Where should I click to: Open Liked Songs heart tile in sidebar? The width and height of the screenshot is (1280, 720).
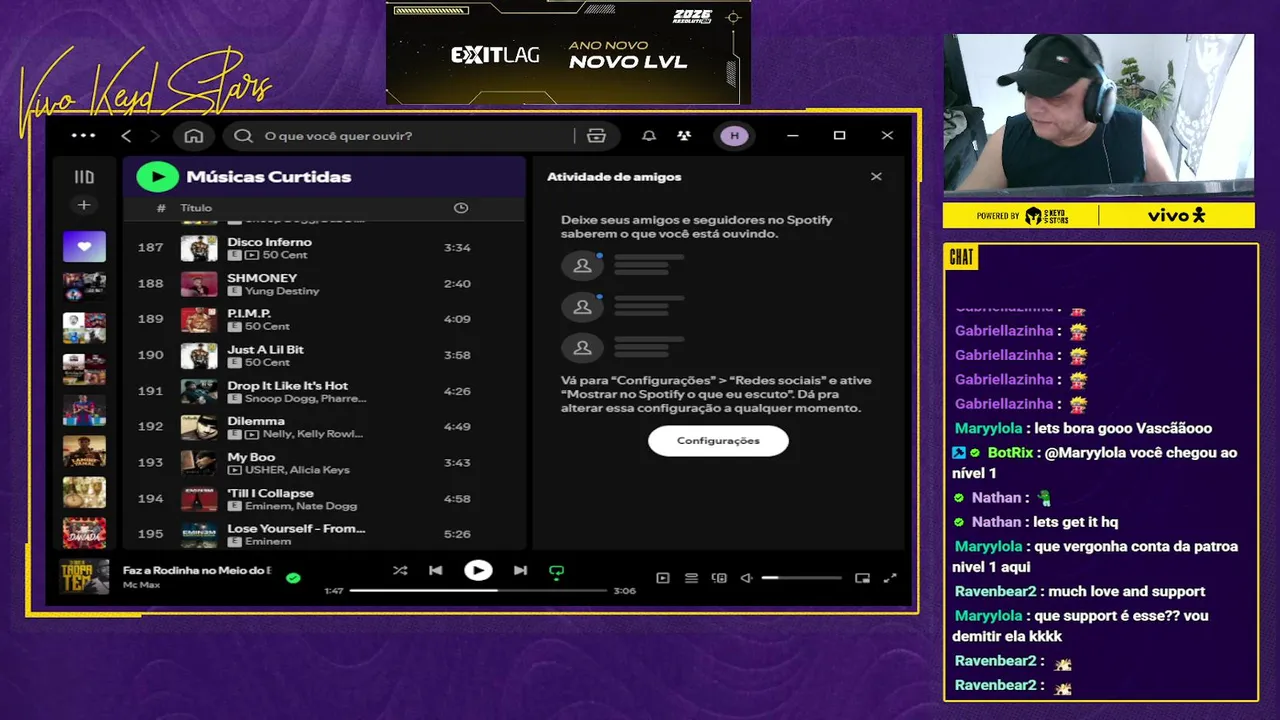coord(84,246)
